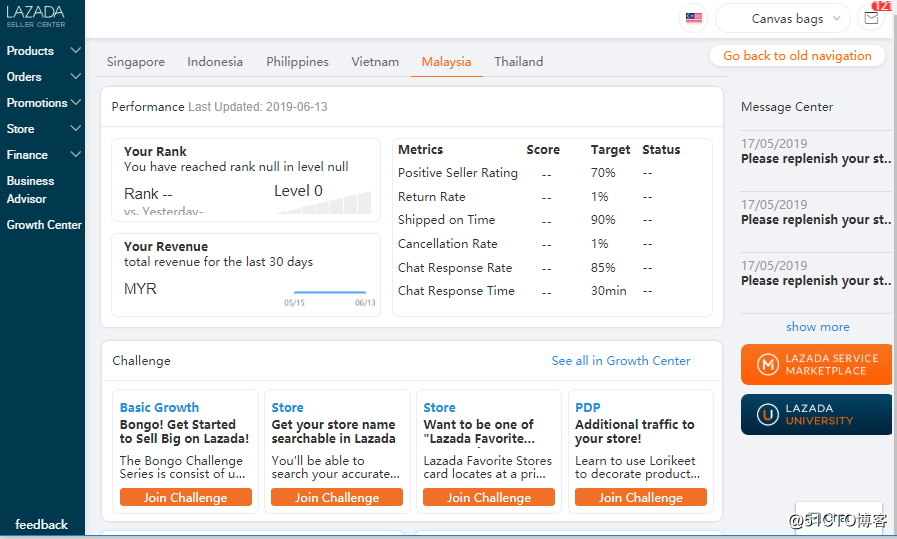The width and height of the screenshot is (897, 539).
Task: Join the Basic Growth Bongo challenge
Action: coord(185,497)
